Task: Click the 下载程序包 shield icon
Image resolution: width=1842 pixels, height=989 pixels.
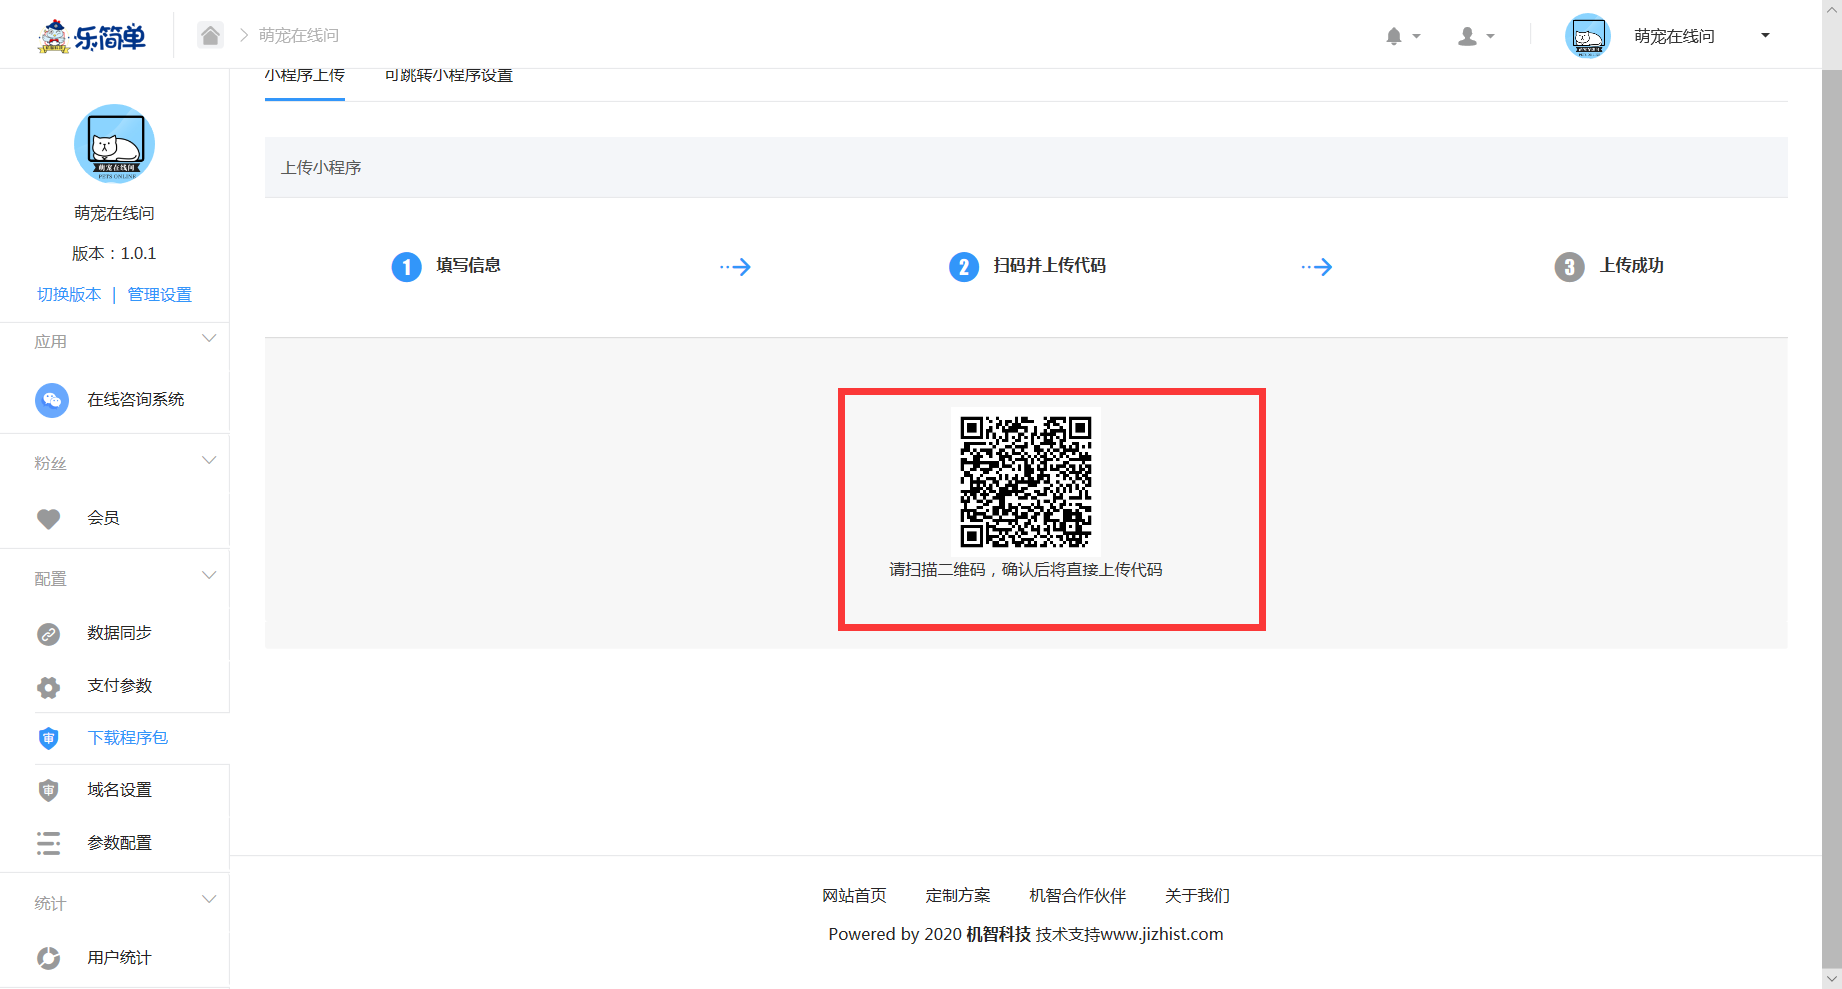Action: coord(48,738)
